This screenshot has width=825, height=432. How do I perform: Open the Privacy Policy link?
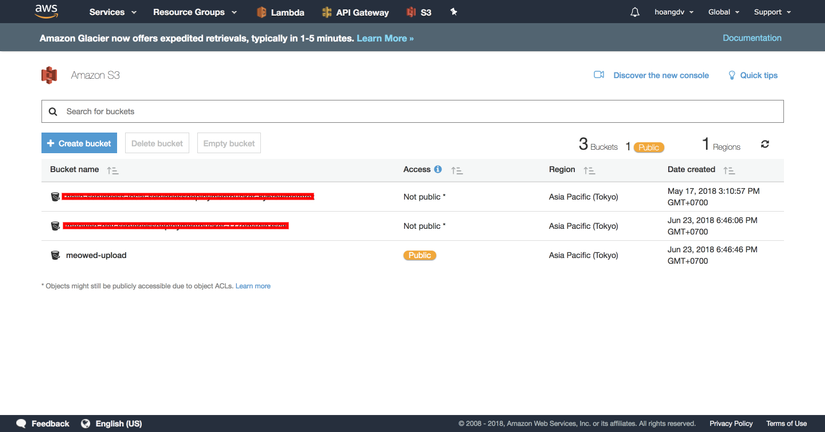[x=731, y=424]
